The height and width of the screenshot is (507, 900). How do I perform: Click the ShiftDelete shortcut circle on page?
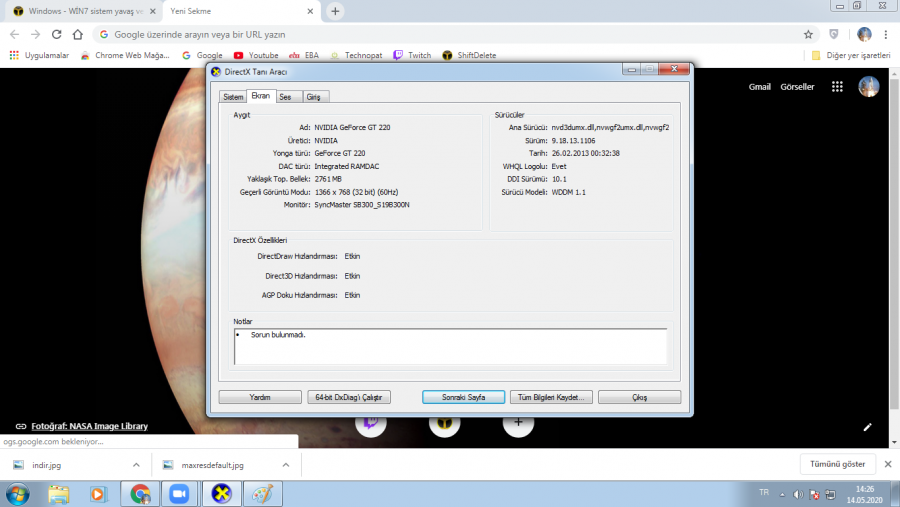coord(445,423)
